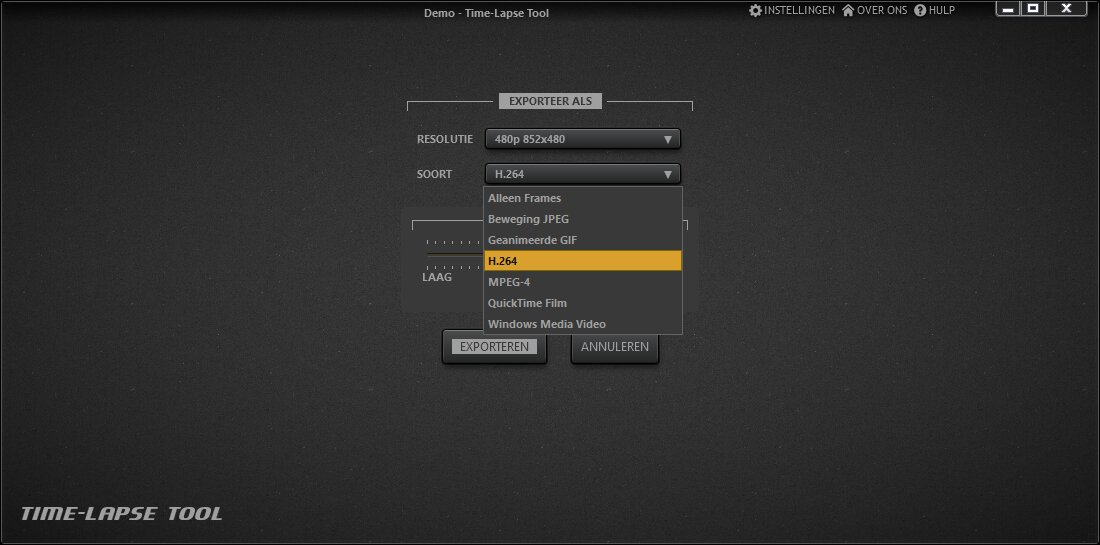Image resolution: width=1100 pixels, height=545 pixels.
Task: Select QuickTime Film format
Action: (582, 303)
